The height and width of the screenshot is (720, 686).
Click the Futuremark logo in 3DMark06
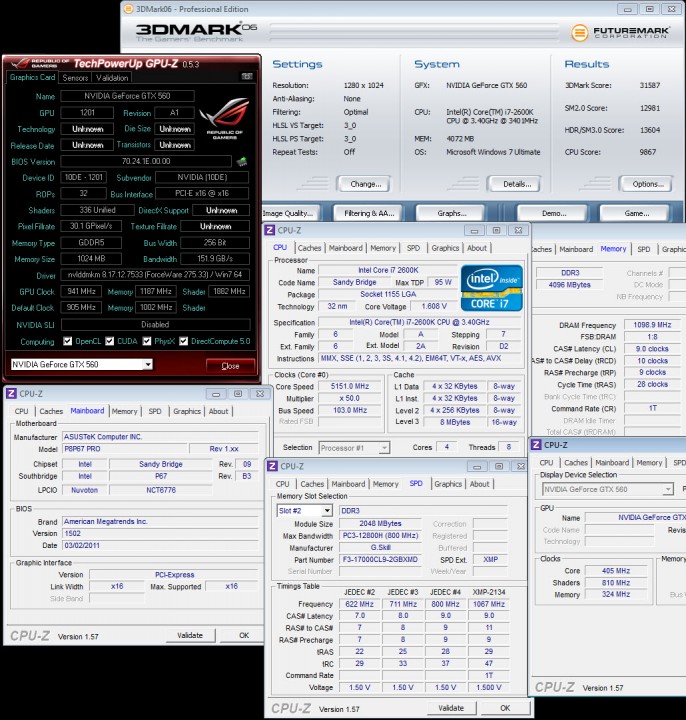(x=620, y=33)
